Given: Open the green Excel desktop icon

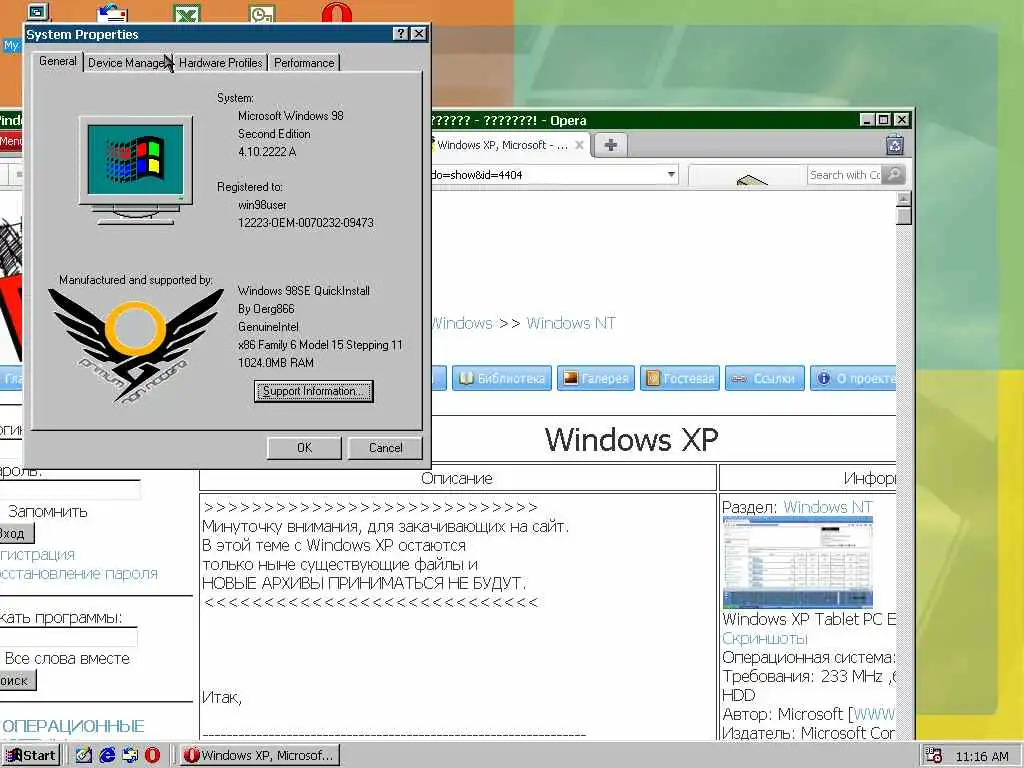Looking at the screenshot, I should pos(187,12).
